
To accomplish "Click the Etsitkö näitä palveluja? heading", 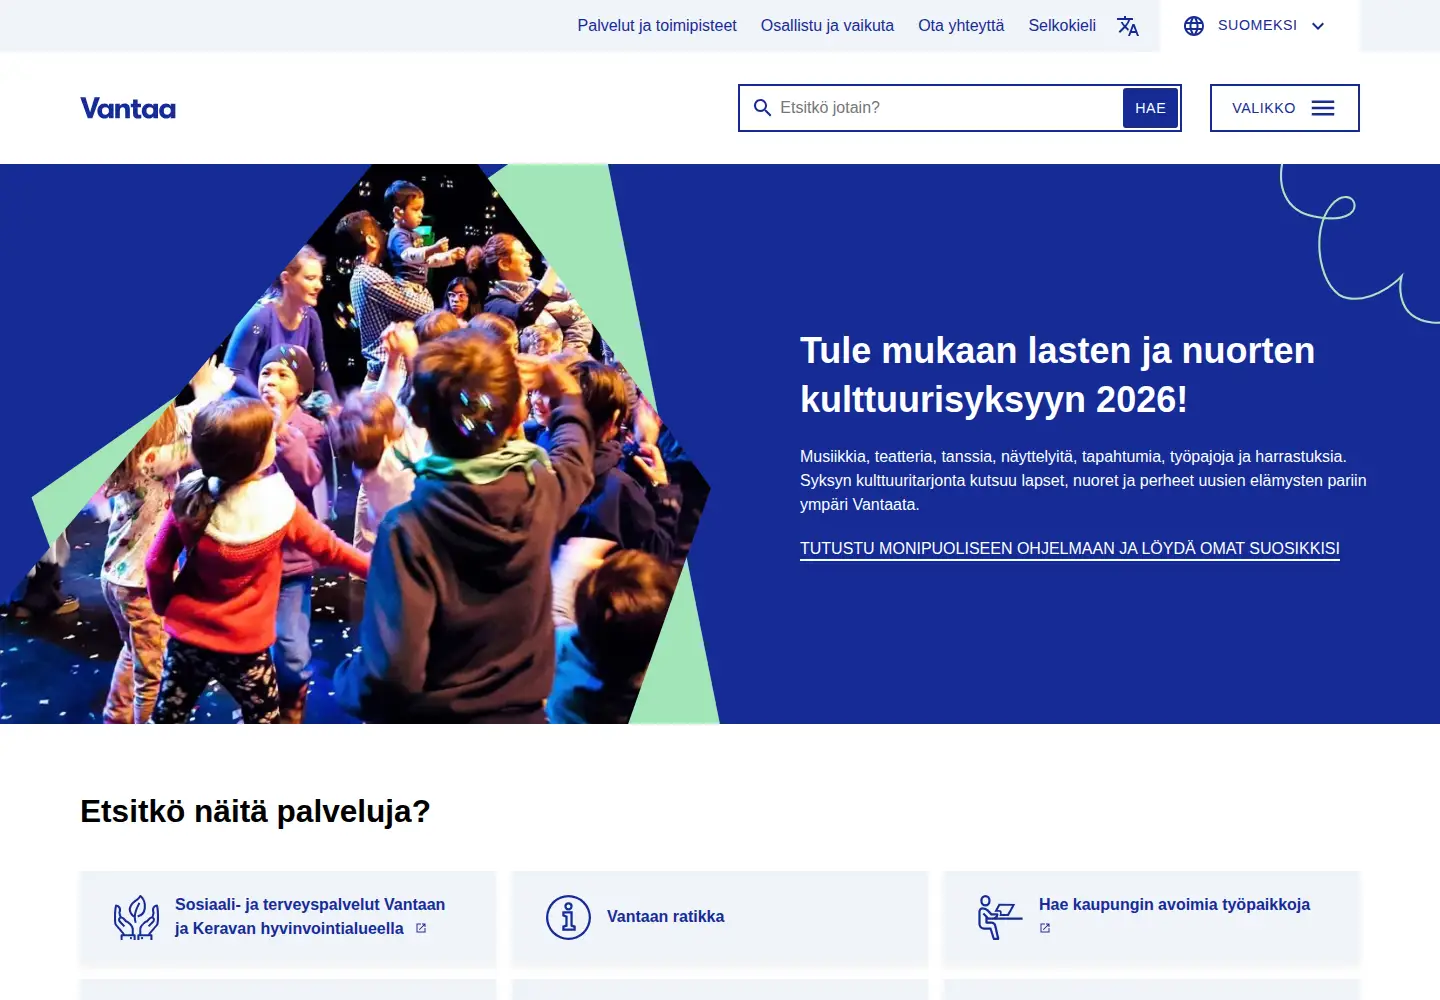I will [x=255, y=811].
